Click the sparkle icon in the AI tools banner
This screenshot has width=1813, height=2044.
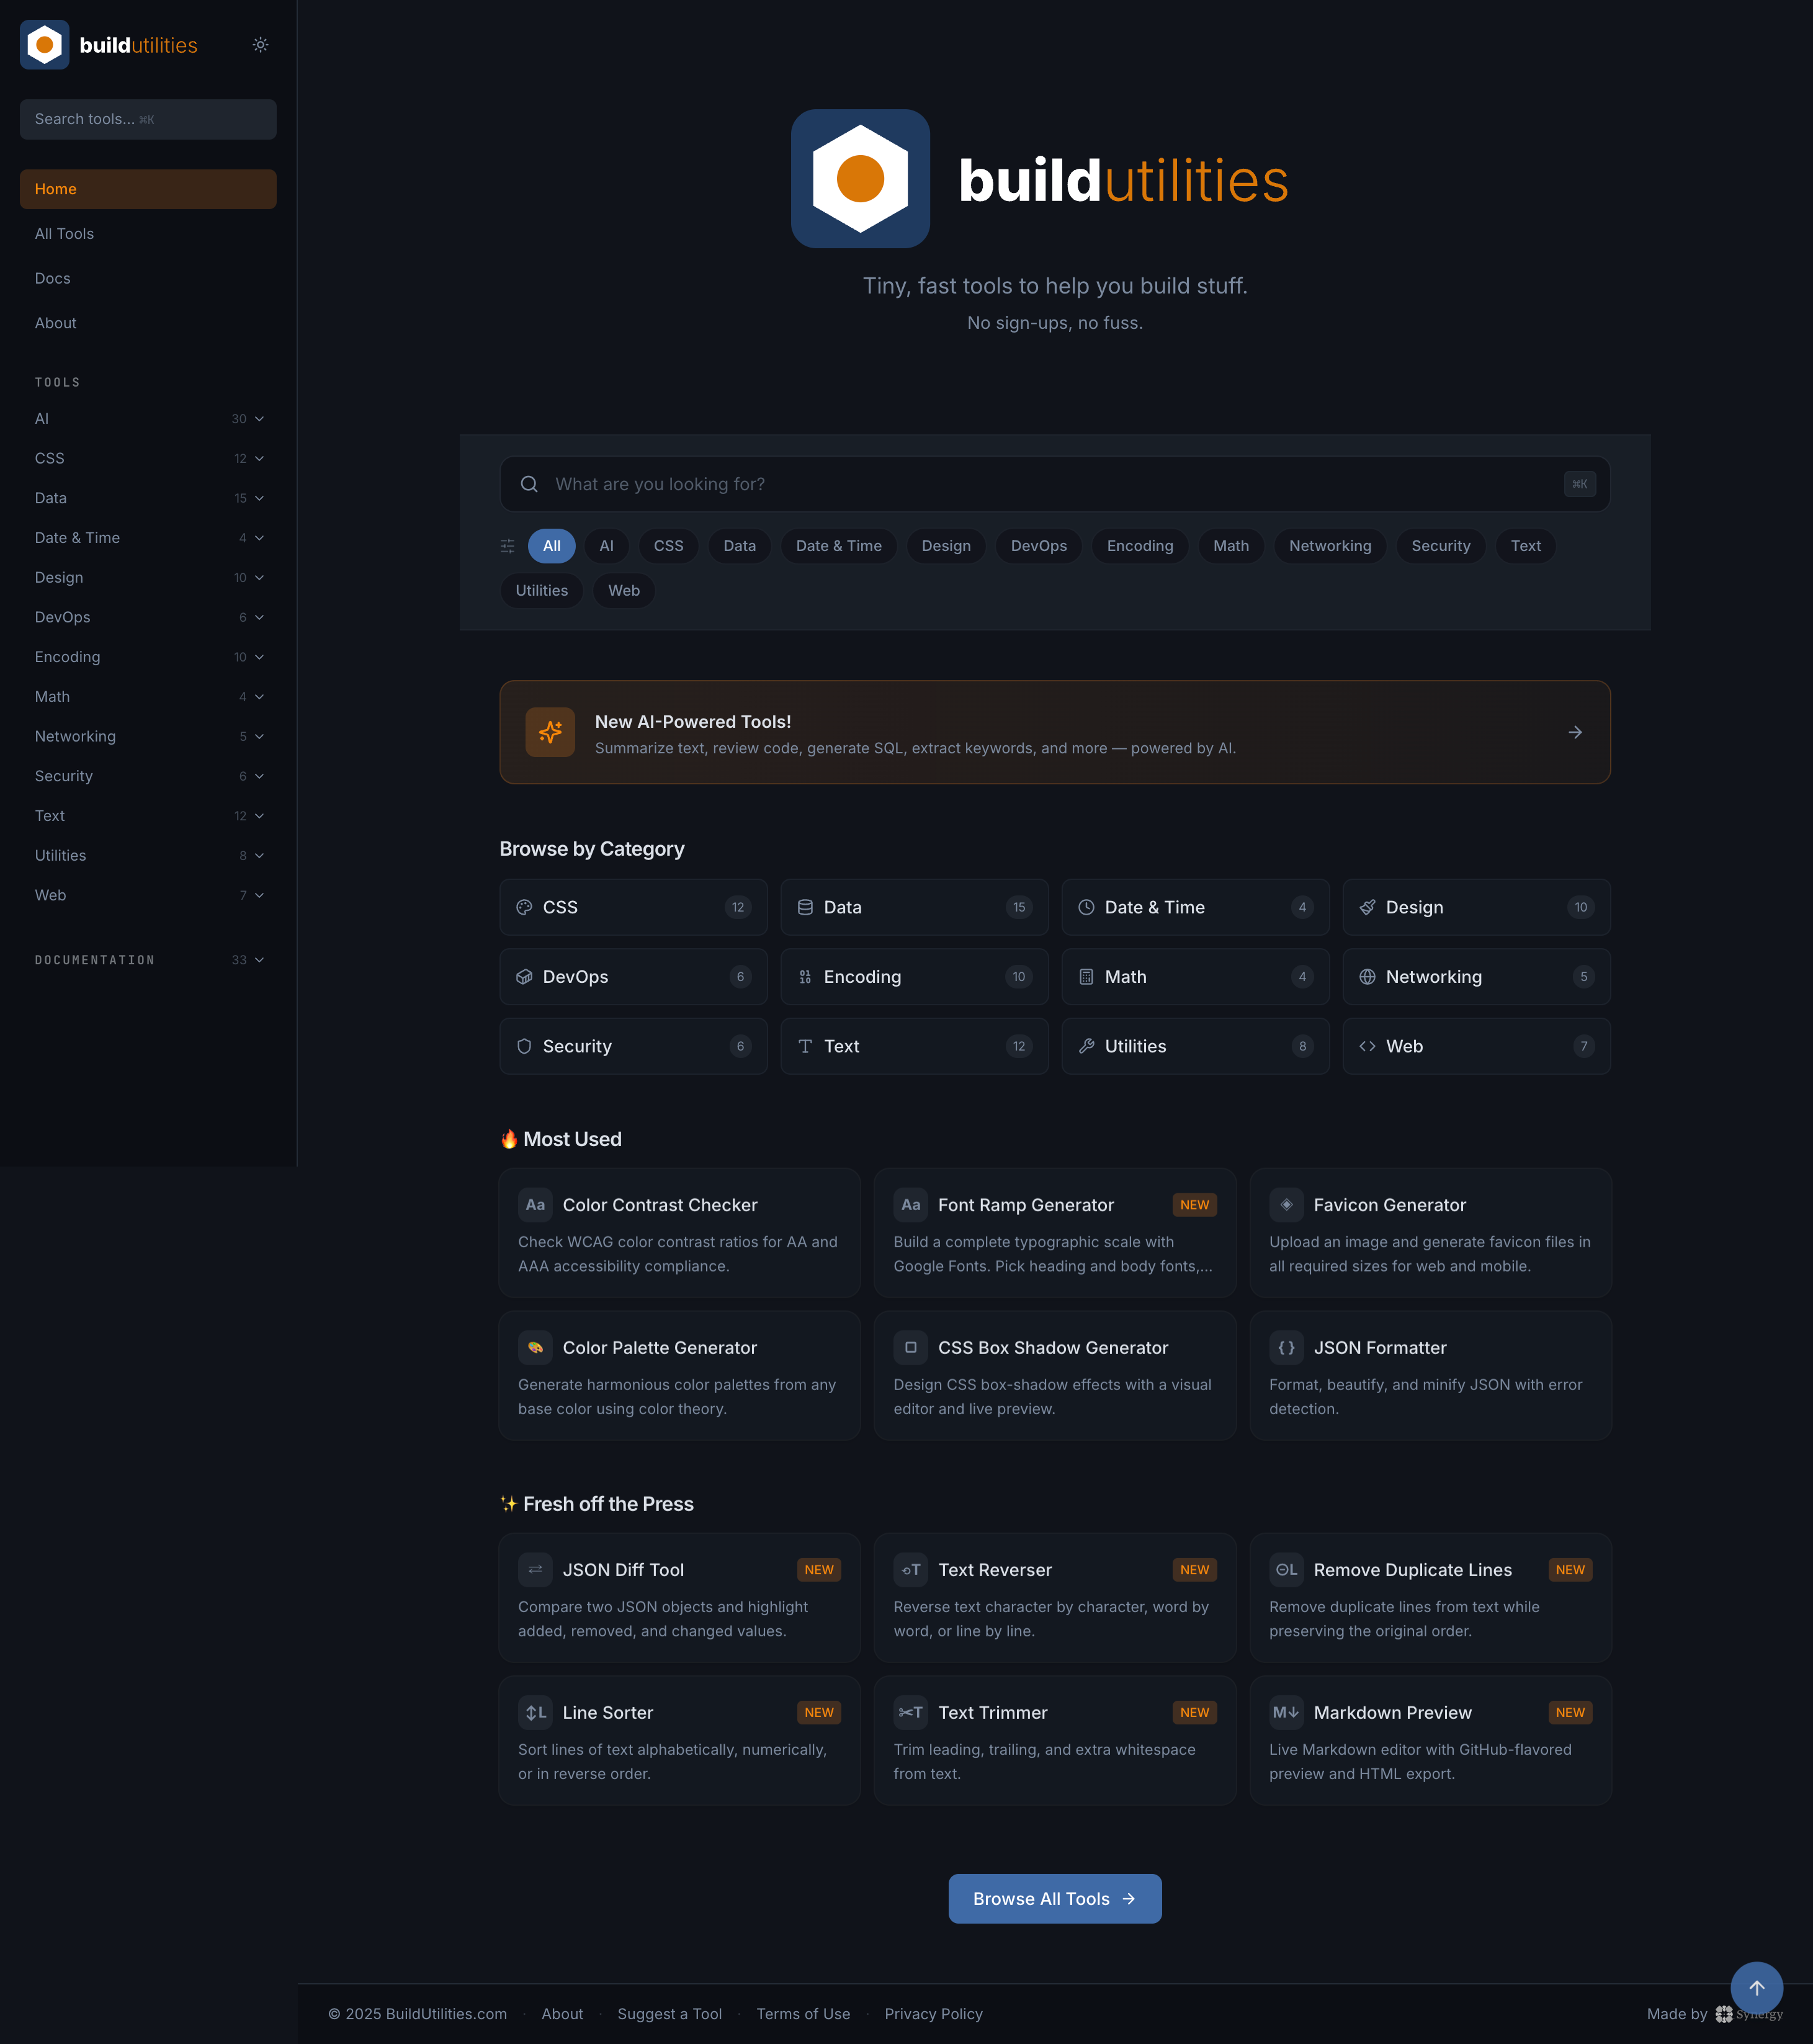tap(550, 732)
